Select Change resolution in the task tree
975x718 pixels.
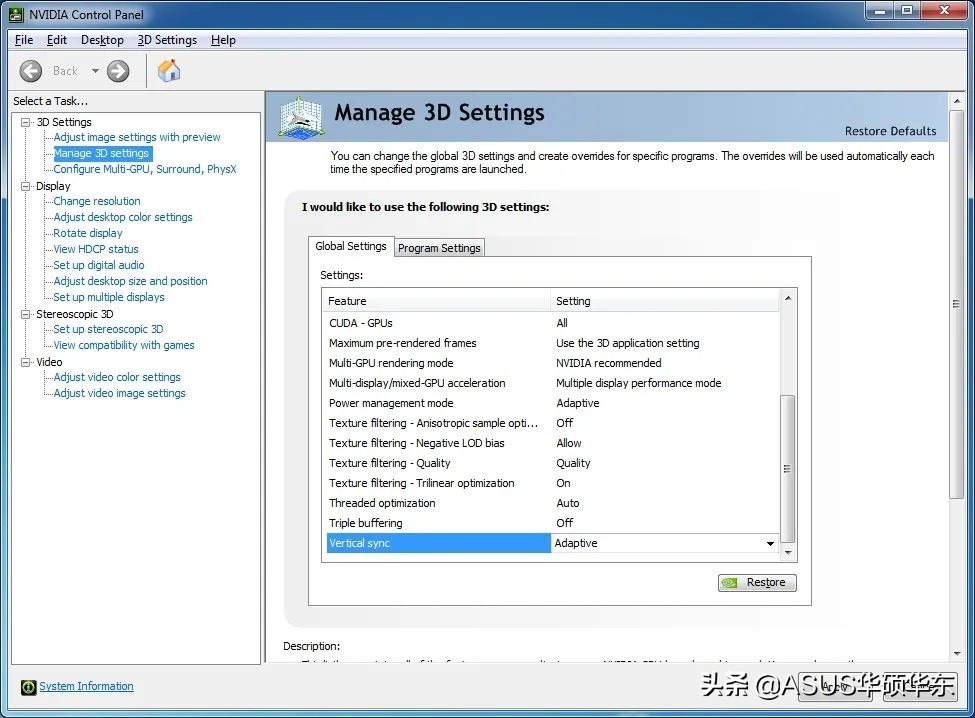(97, 201)
